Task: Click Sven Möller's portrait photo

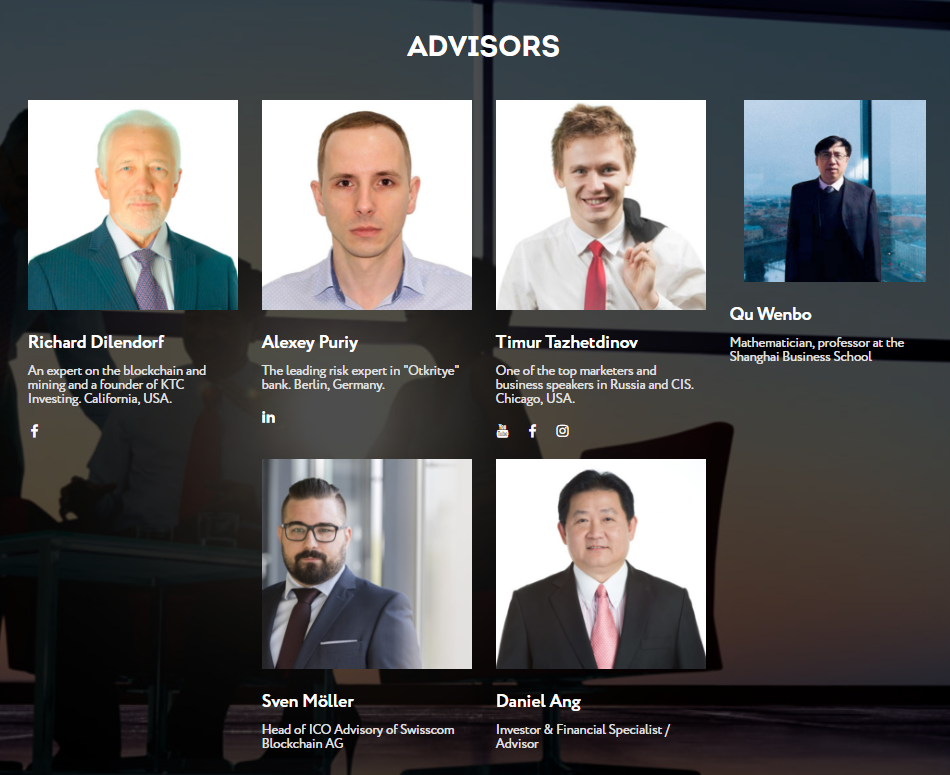Action: (367, 564)
